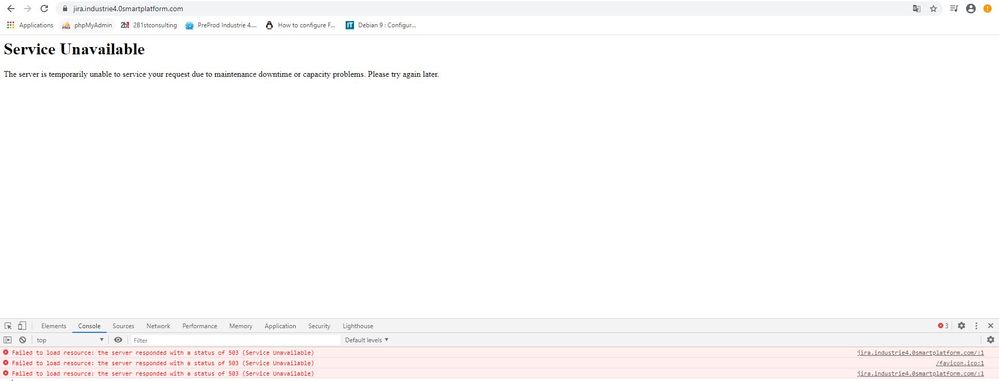The height and width of the screenshot is (381, 999).
Task: Open the 'top' JavaScript context dropdown
Action: point(70,340)
